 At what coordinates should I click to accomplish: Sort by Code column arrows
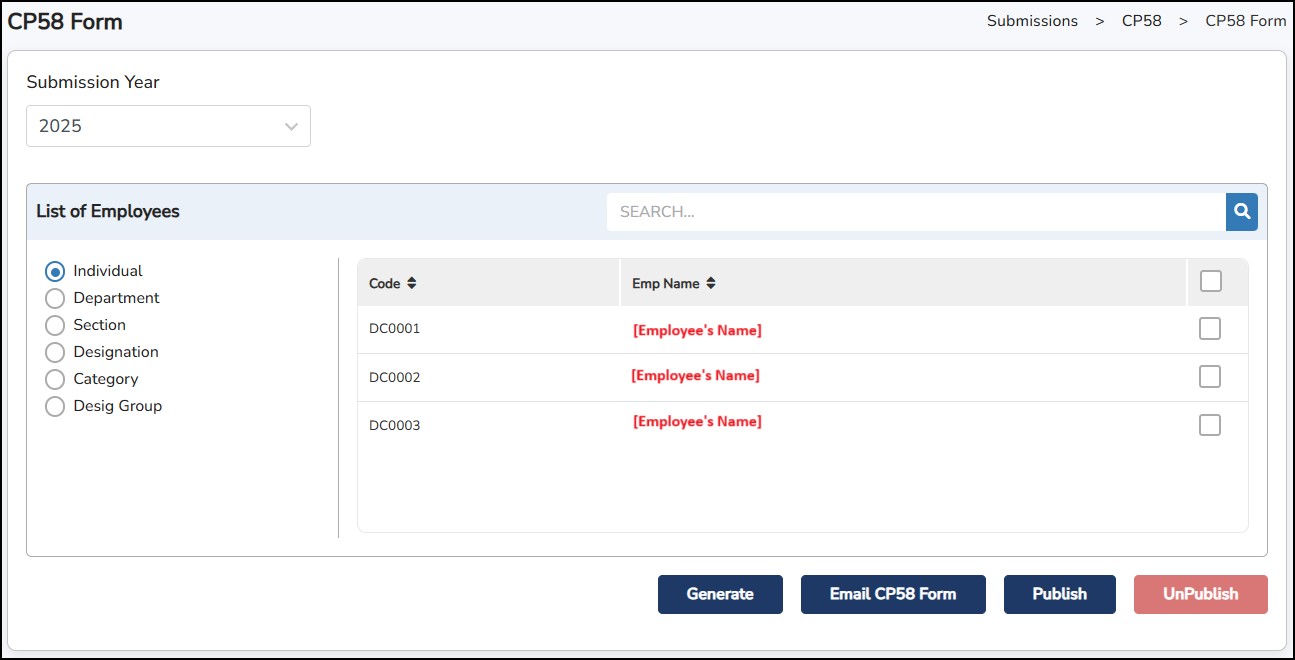point(411,284)
